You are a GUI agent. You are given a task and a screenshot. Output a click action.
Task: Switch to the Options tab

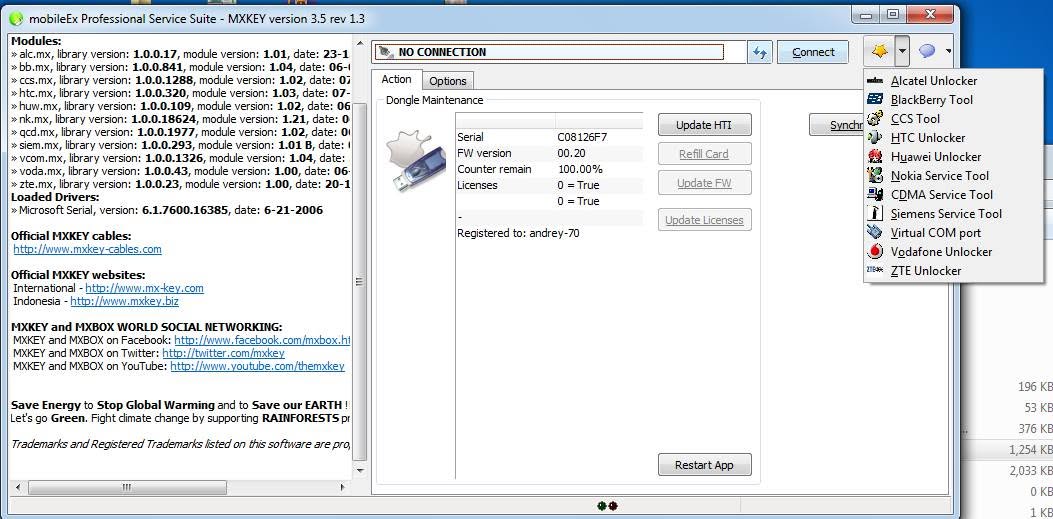[x=448, y=81]
